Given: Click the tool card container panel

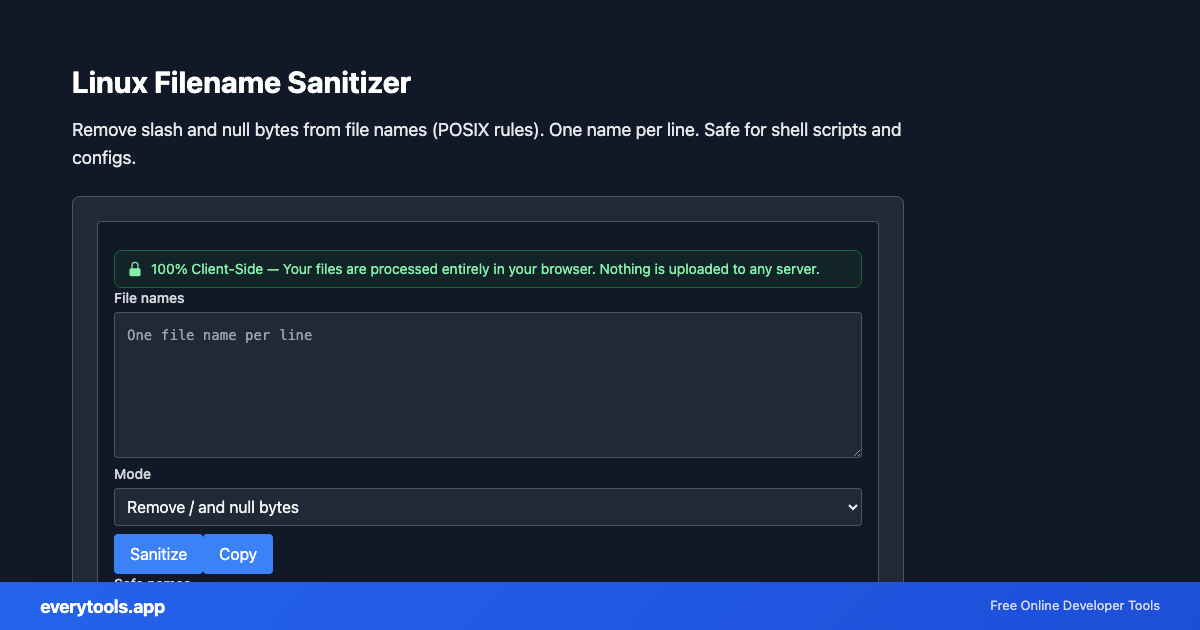Looking at the screenshot, I should (x=487, y=210).
